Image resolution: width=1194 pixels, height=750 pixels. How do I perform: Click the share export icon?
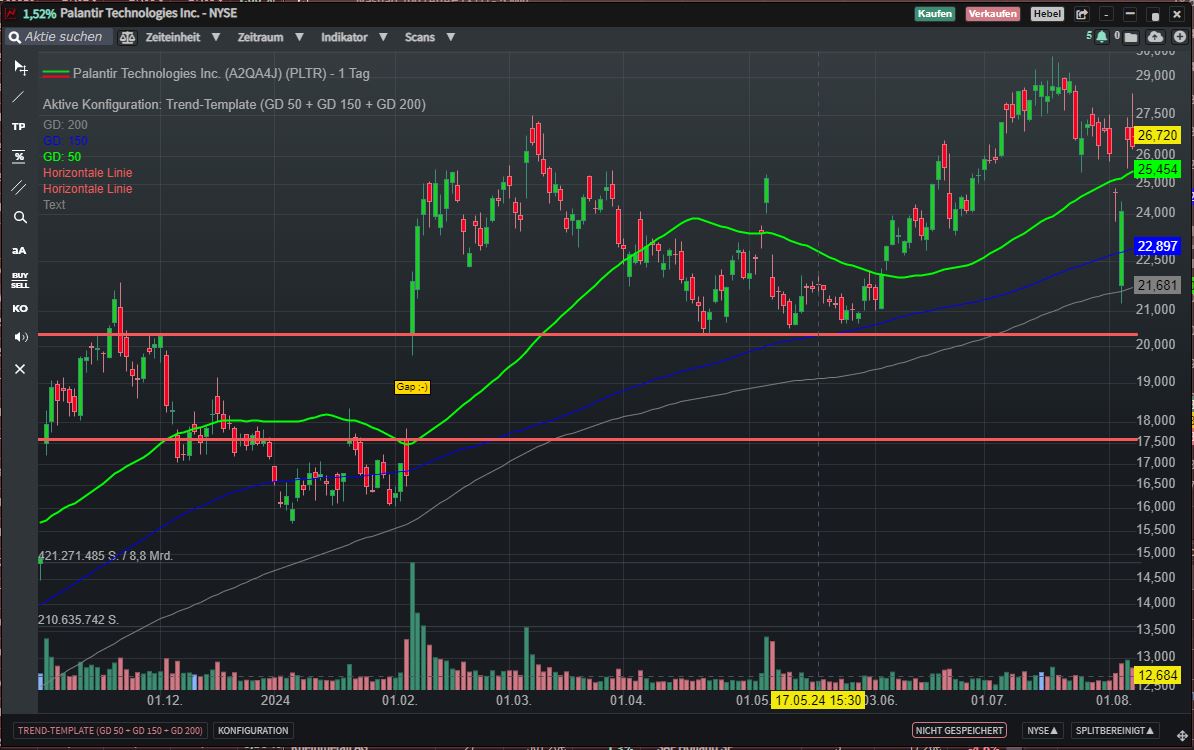[x=1081, y=14]
